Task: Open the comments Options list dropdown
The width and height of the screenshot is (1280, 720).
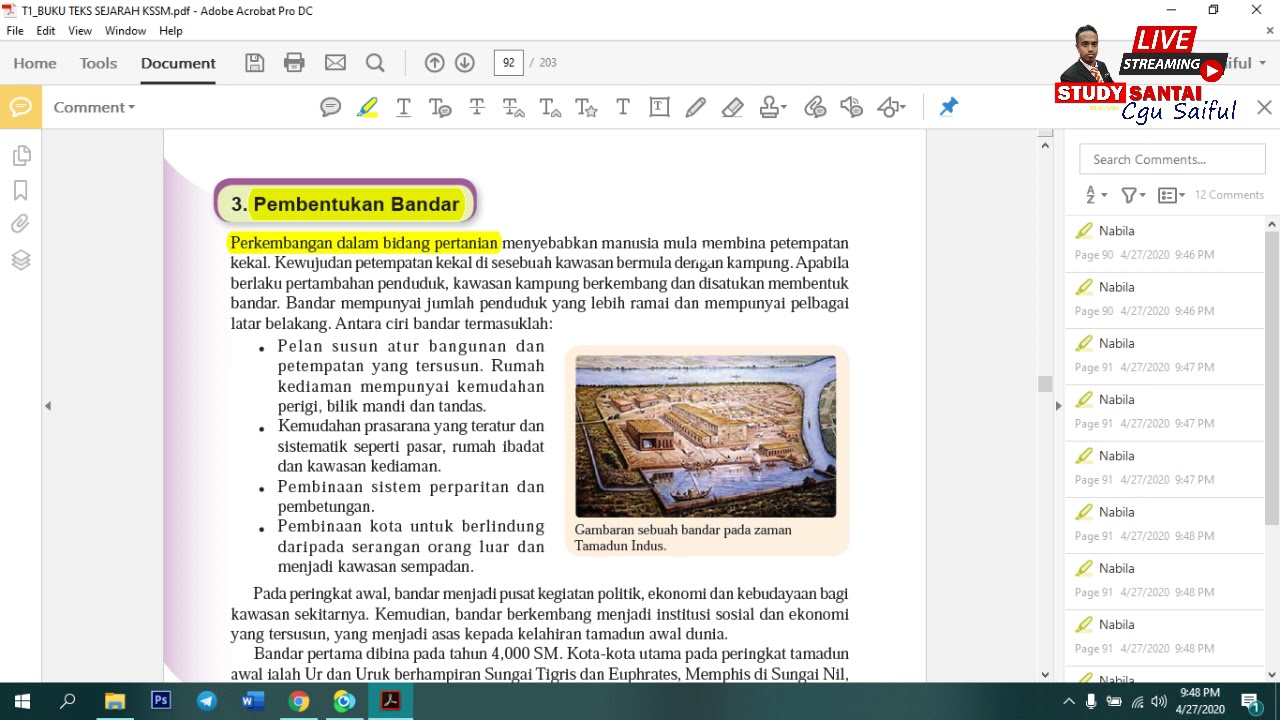Action: pyautogui.click(x=1171, y=195)
